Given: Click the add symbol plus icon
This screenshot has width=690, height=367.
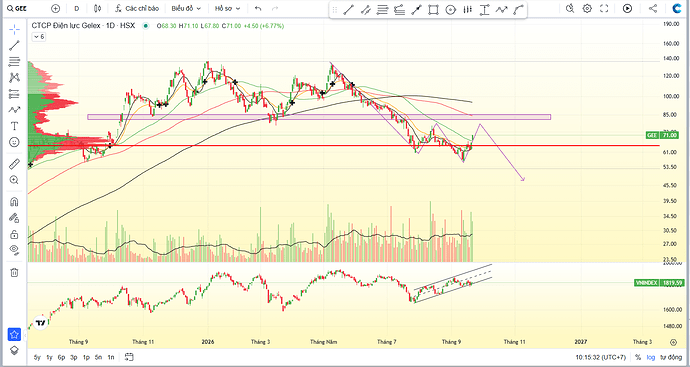Looking at the screenshot, I should [x=55, y=8].
